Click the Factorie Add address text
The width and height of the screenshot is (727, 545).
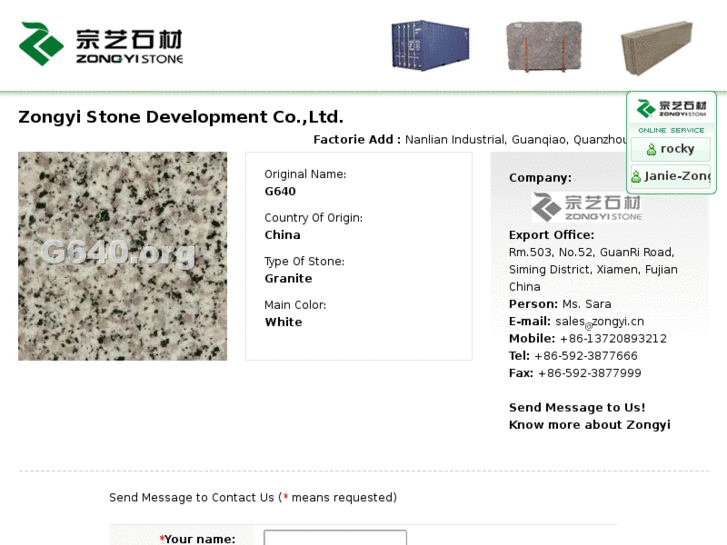pos(469,140)
